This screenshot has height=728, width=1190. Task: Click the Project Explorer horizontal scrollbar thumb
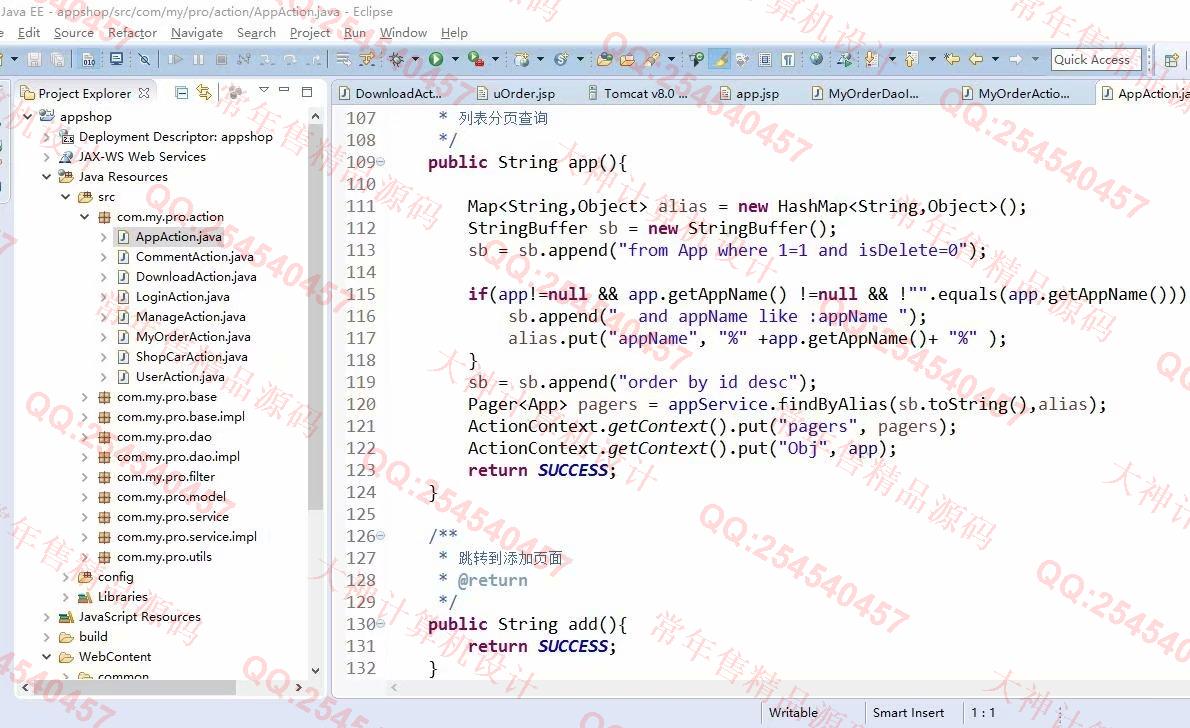coord(135,688)
